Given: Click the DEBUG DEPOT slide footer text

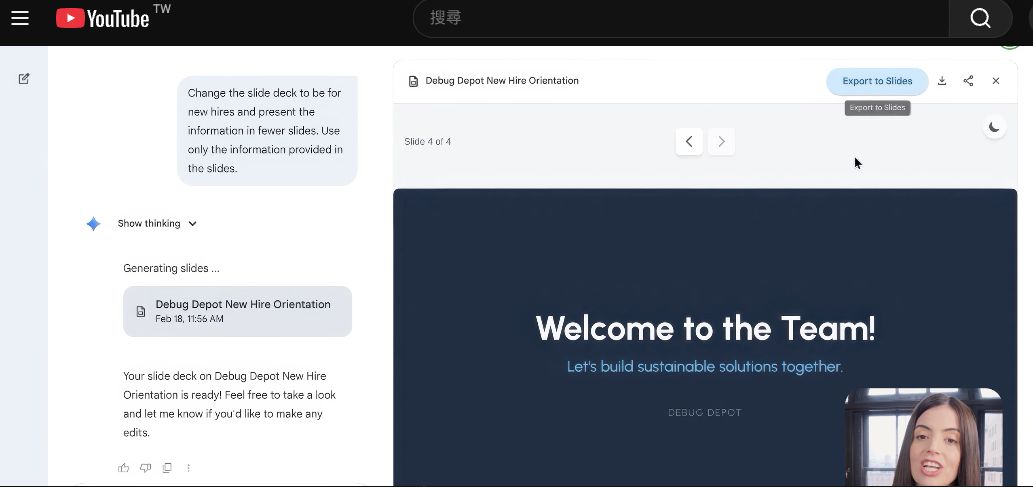Looking at the screenshot, I should 705,413.
